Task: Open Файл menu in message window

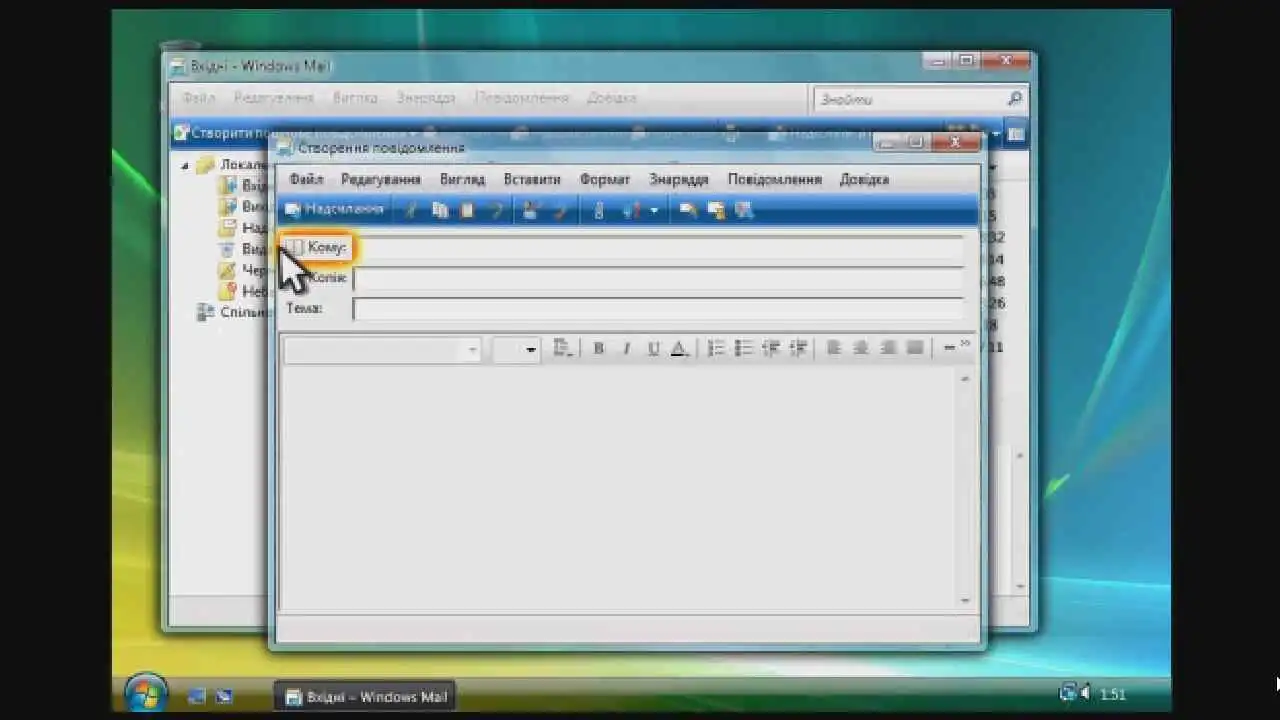Action: click(306, 180)
